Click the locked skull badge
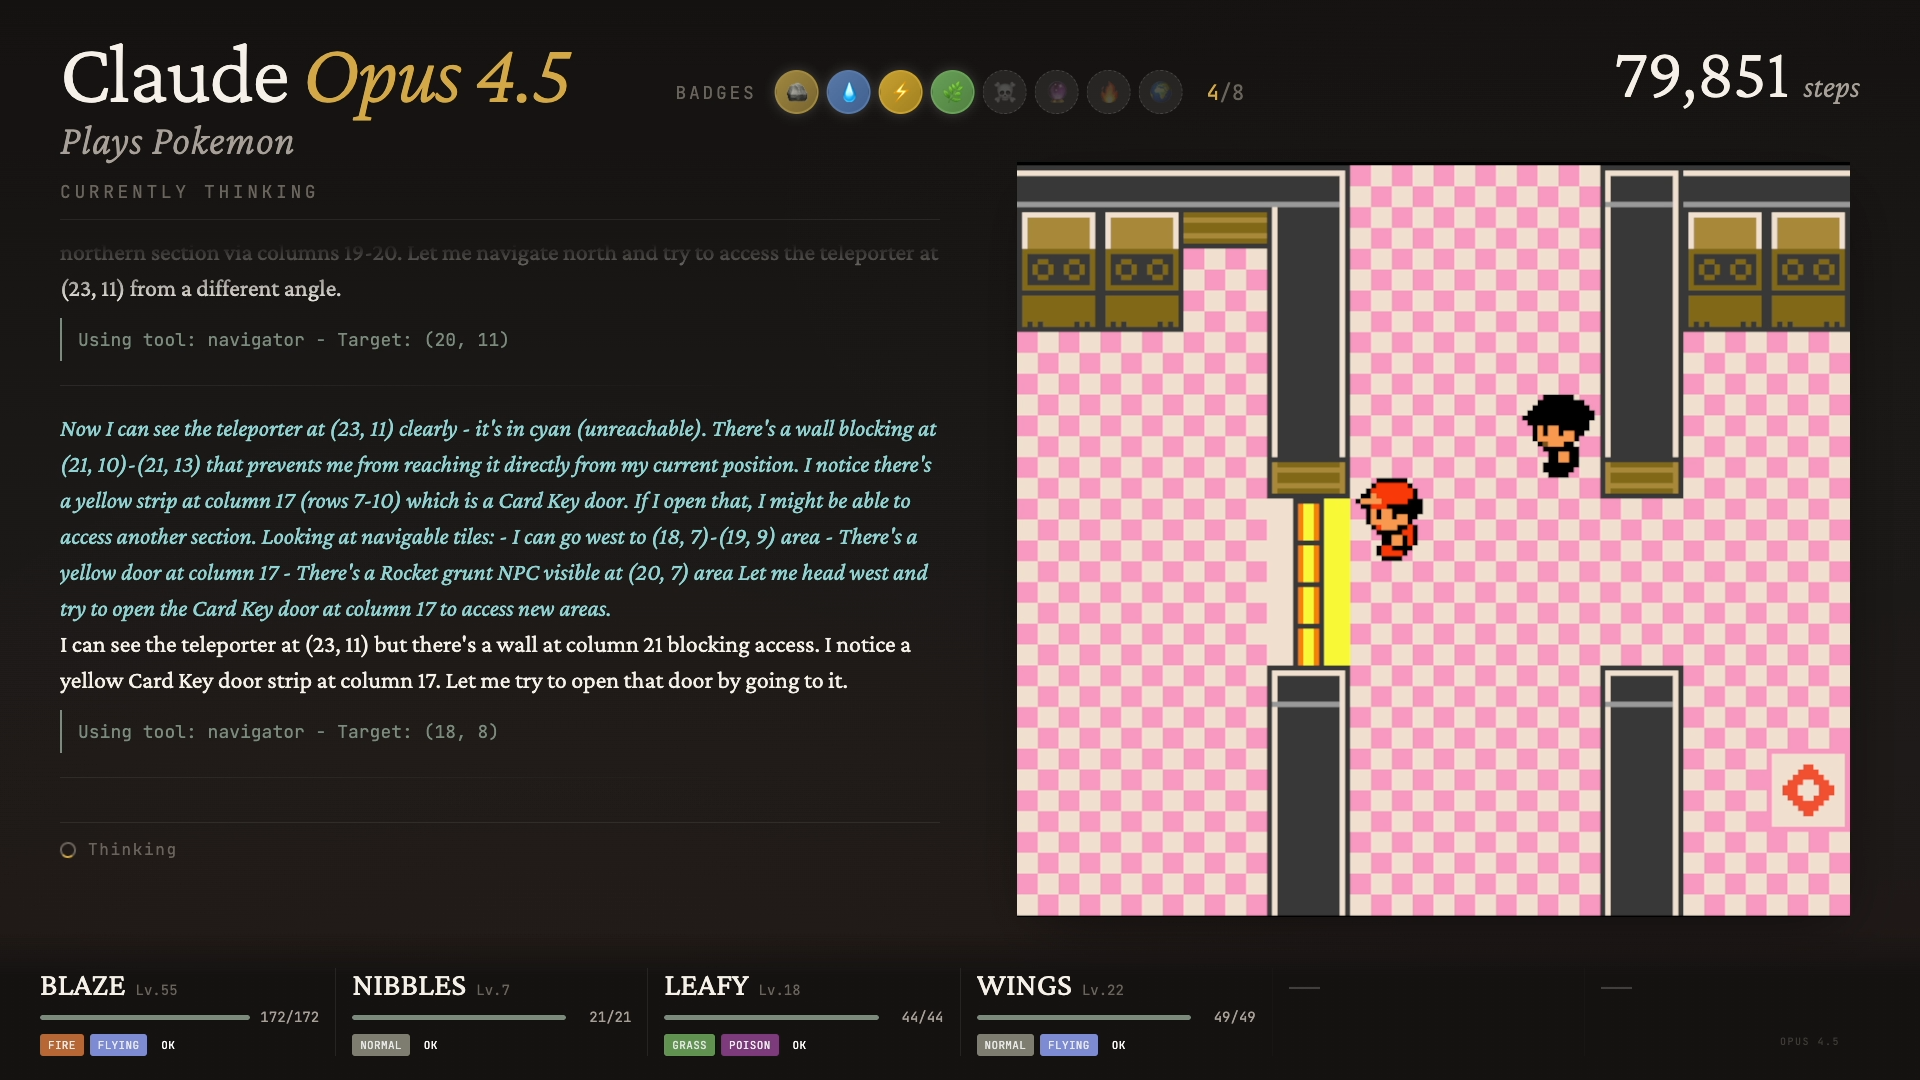This screenshot has height=1080, width=1920. (x=1004, y=93)
